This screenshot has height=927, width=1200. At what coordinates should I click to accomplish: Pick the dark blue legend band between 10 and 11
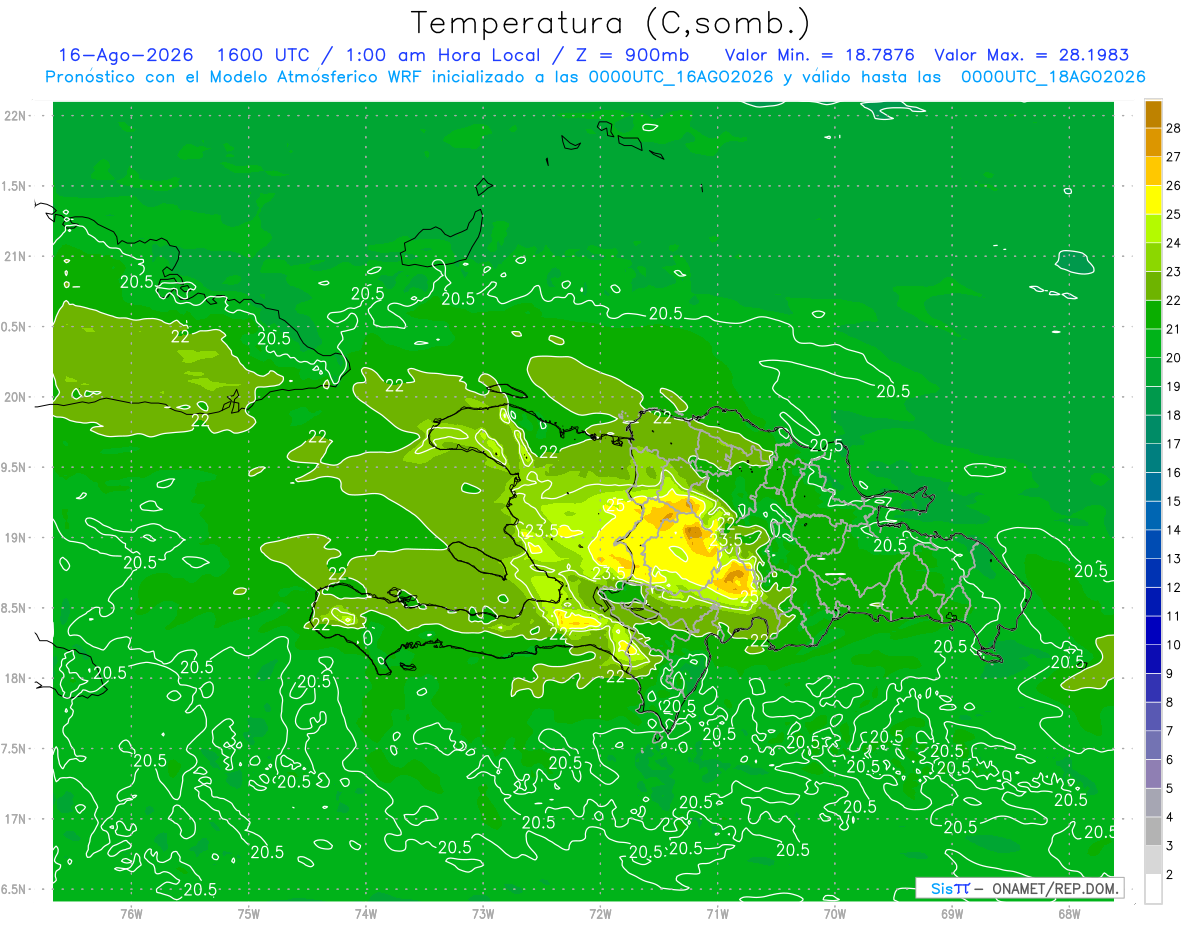[x=1153, y=630]
